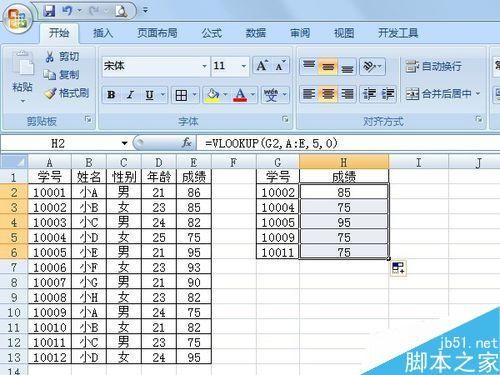Increase font size with the large A
500x375 pixels.
click(x=262, y=66)
